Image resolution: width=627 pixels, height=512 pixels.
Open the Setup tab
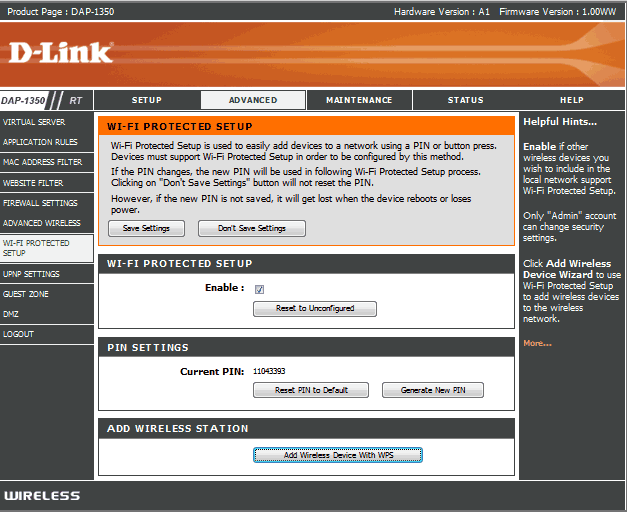[147, 100]
